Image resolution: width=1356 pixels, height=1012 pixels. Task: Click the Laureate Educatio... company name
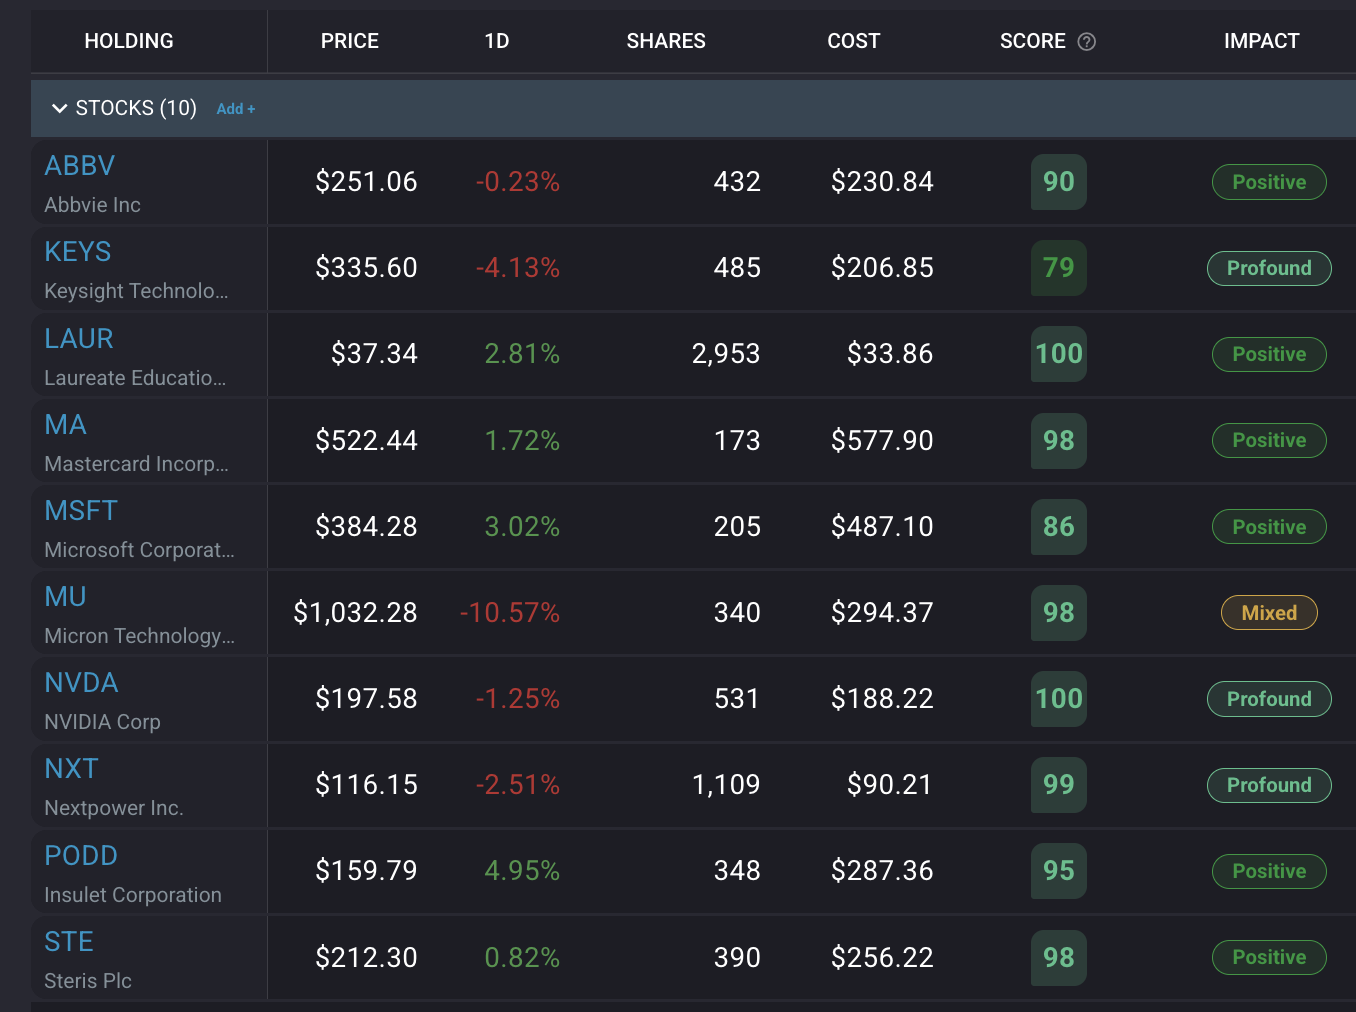pos(135,378)
